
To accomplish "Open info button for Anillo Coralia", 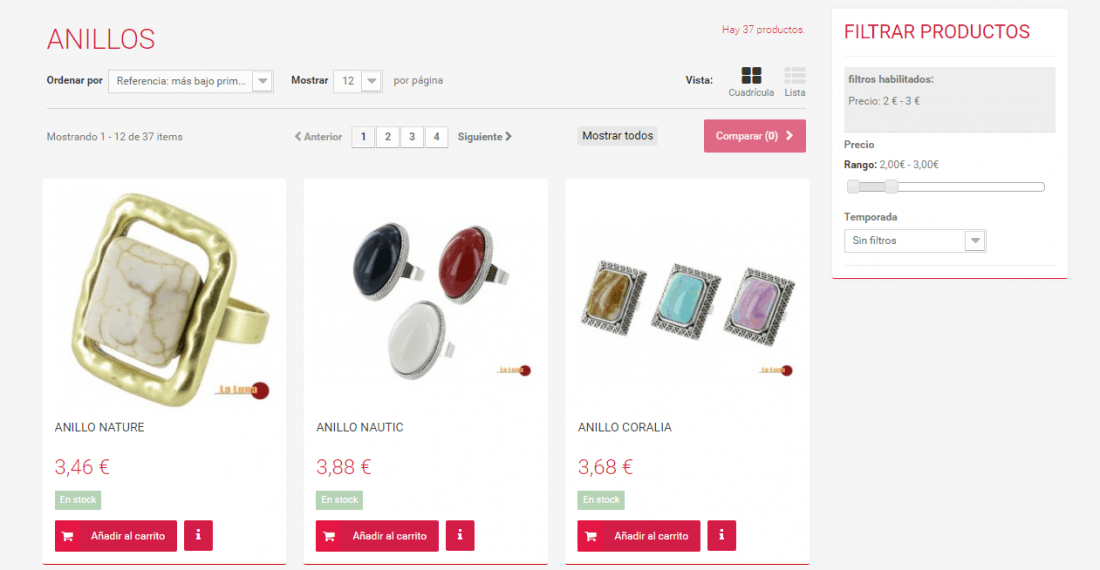I will tap(721, 536).
